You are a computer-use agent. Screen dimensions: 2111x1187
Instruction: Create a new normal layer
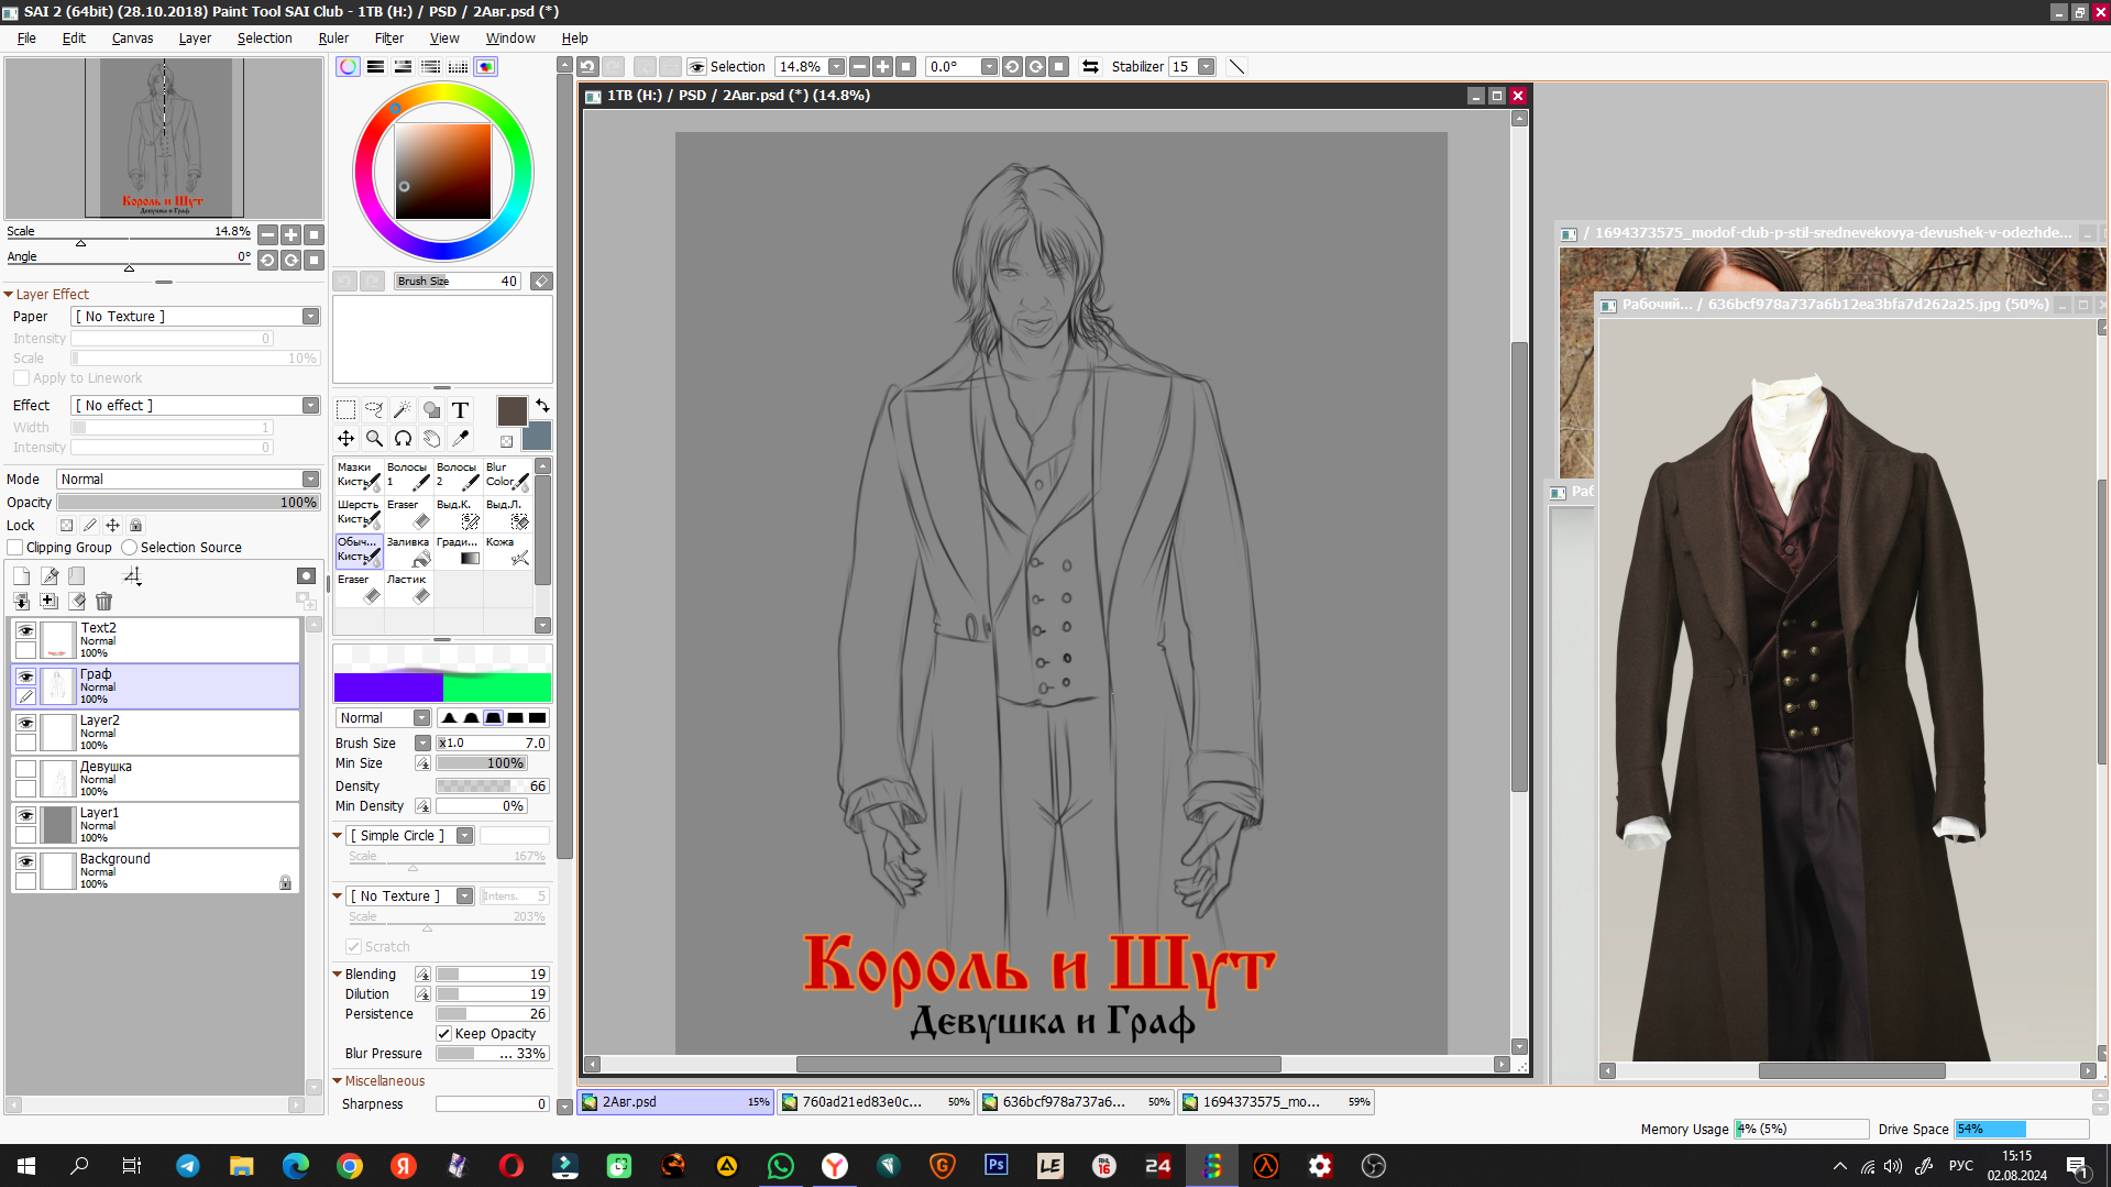[x=21, y=575]
